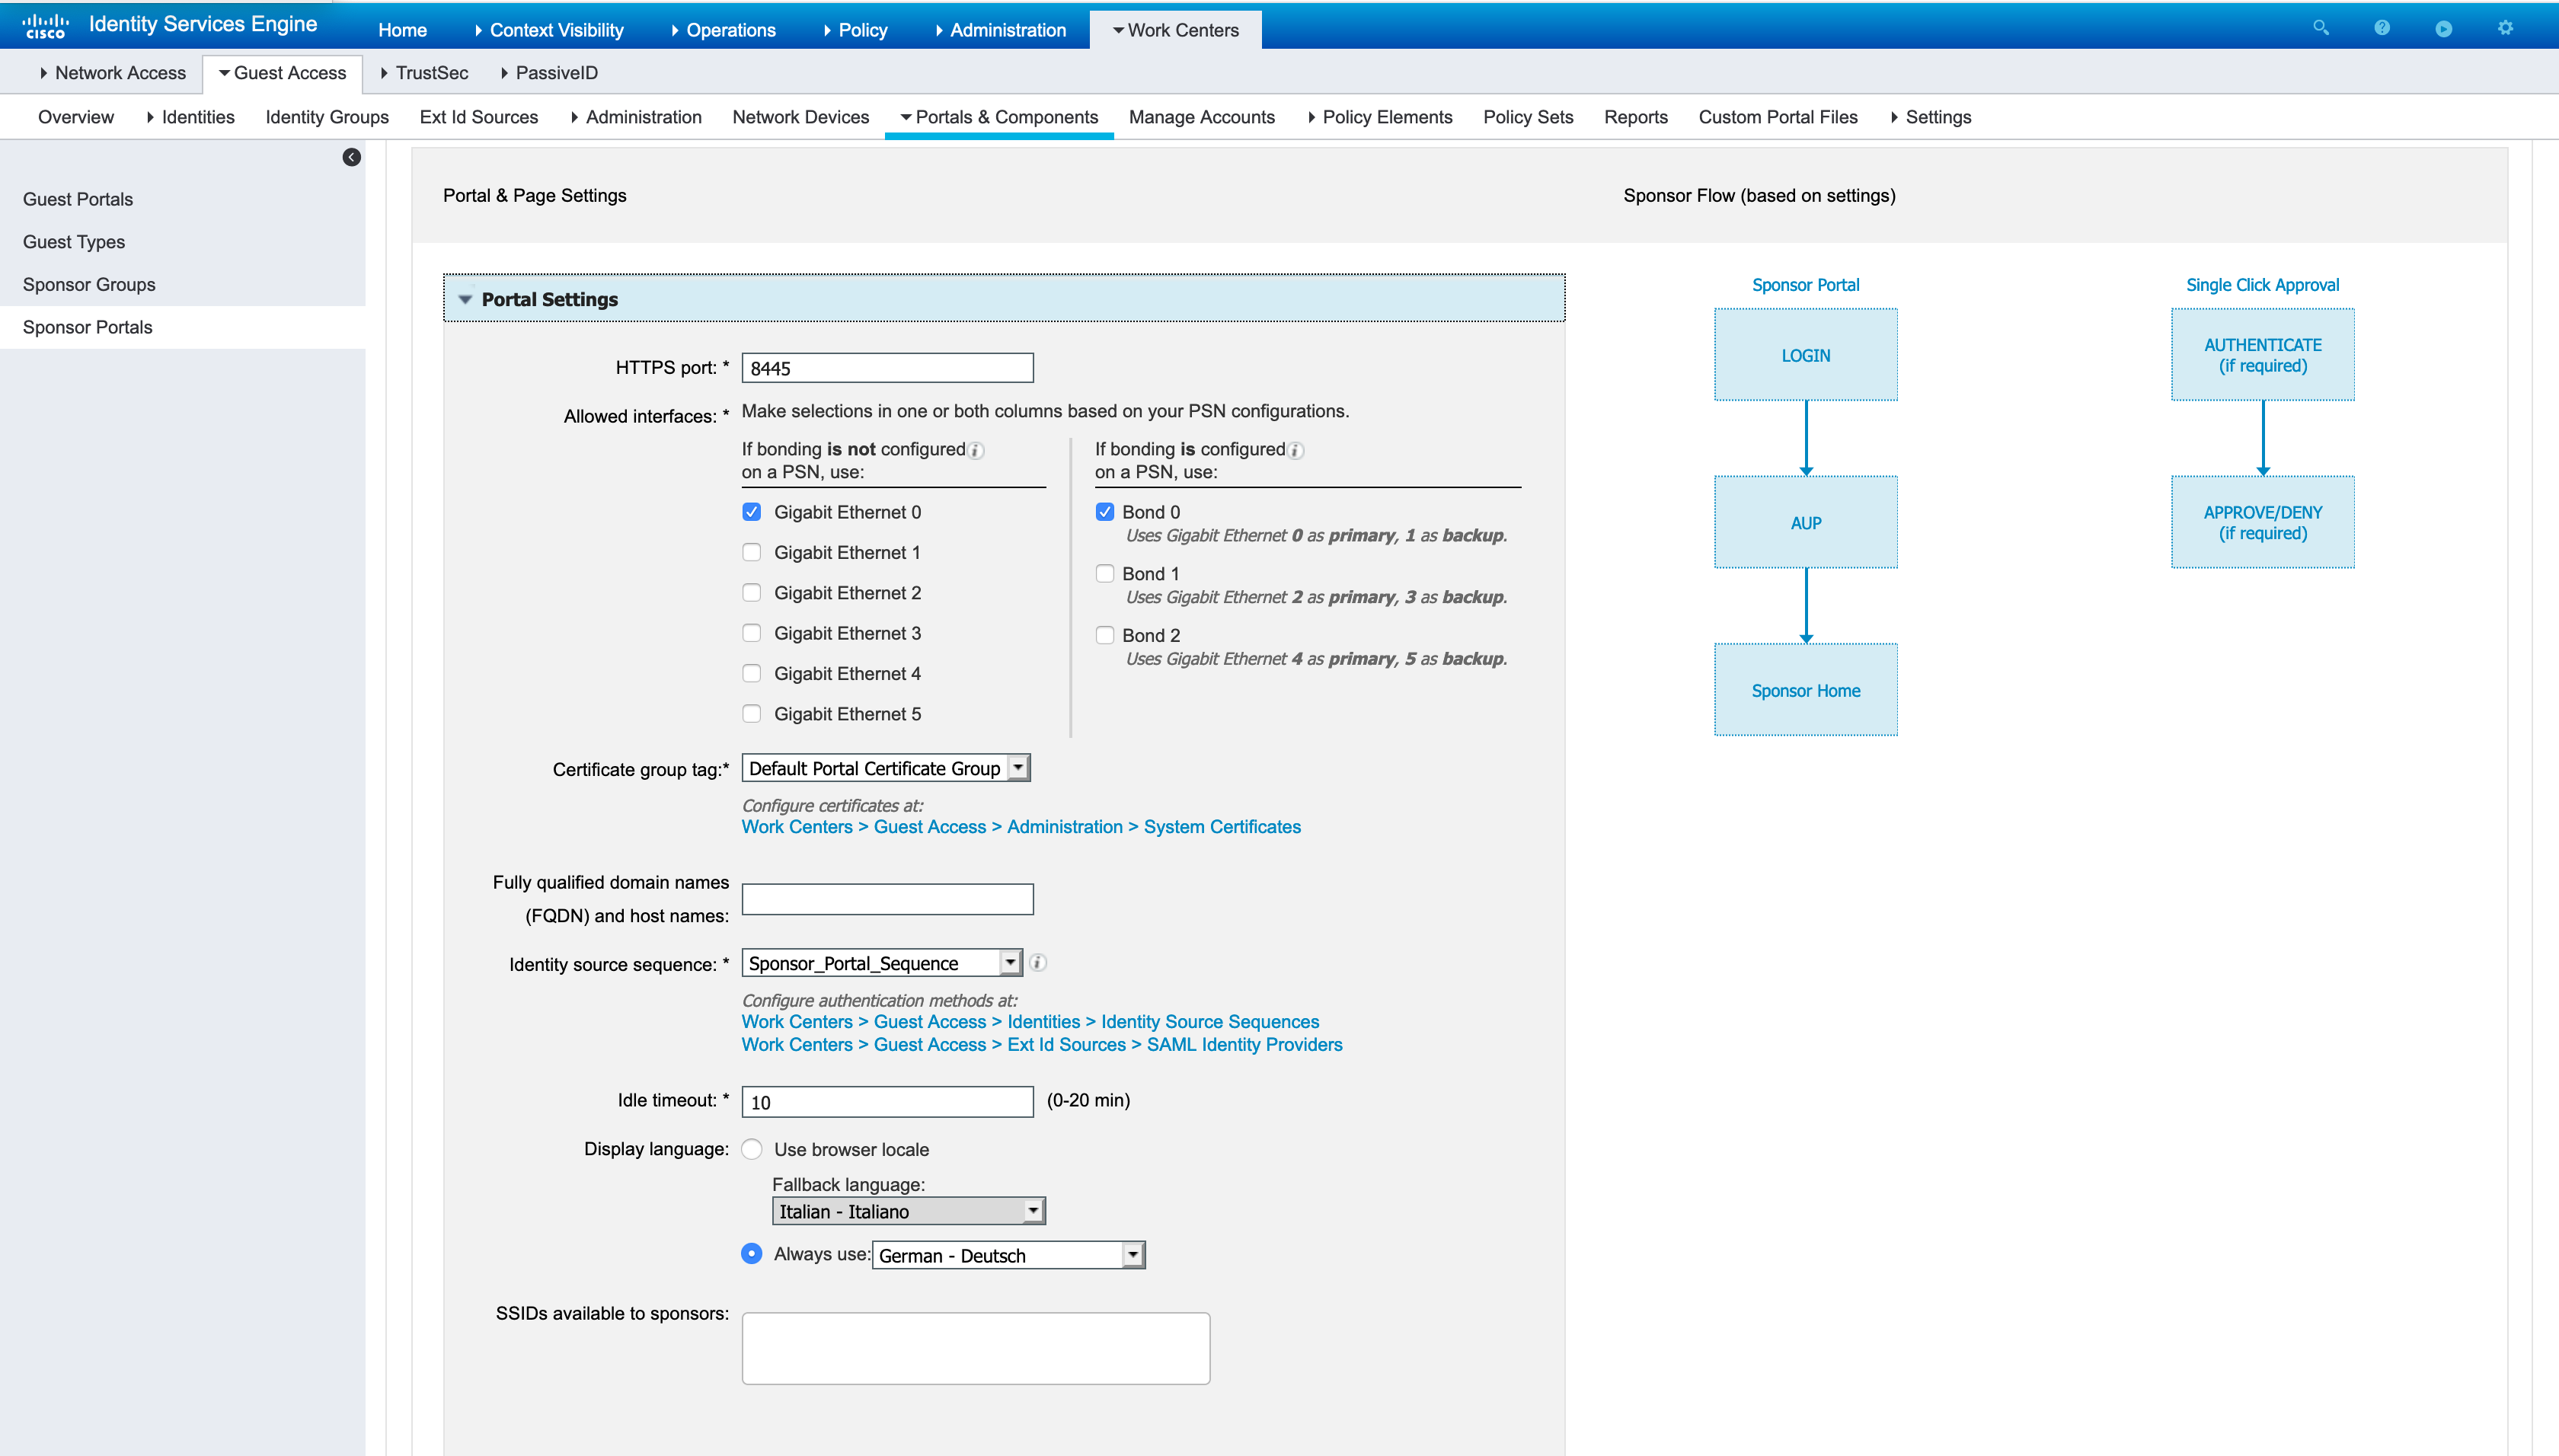Open Certificate group tag dropdown

tap(886, 768)
